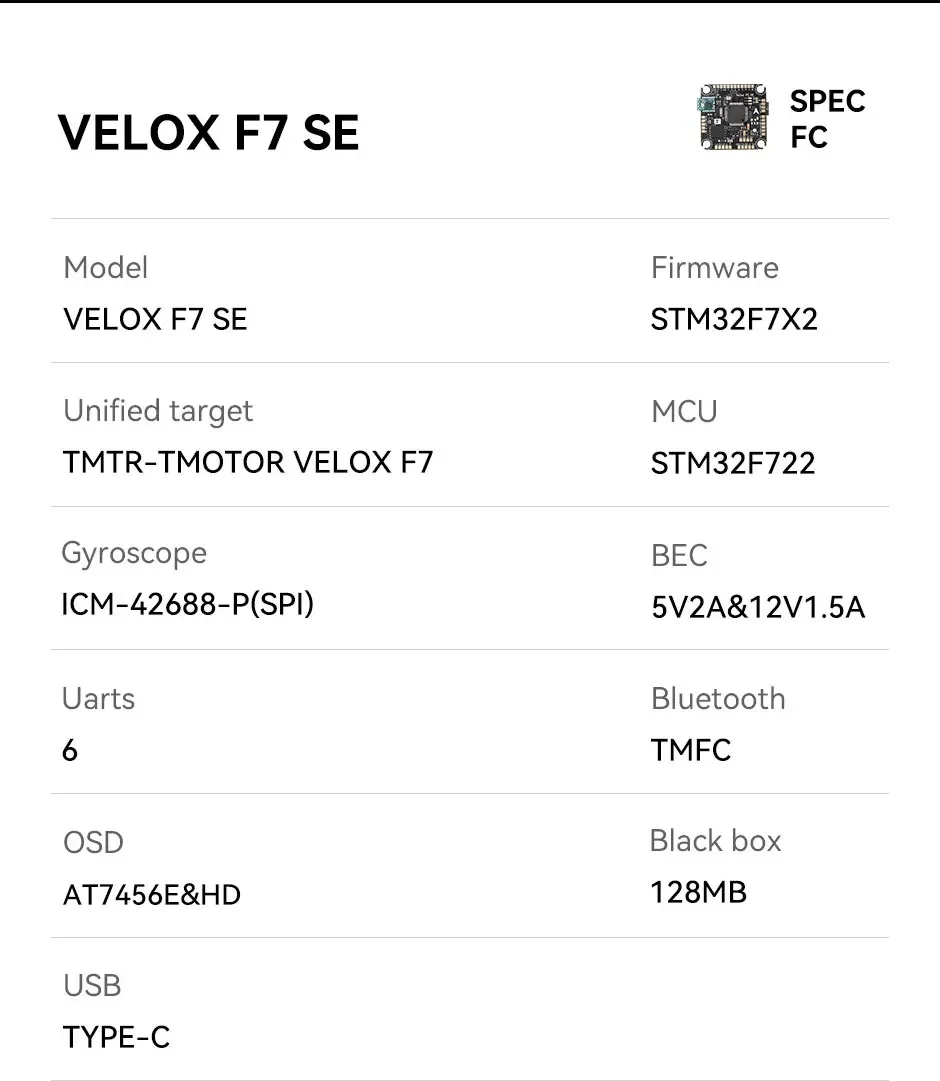This screenshot has height=1081, width=940.
Task: Select the Uarts label
Action: pyautogui.click(x=98, y=698)
